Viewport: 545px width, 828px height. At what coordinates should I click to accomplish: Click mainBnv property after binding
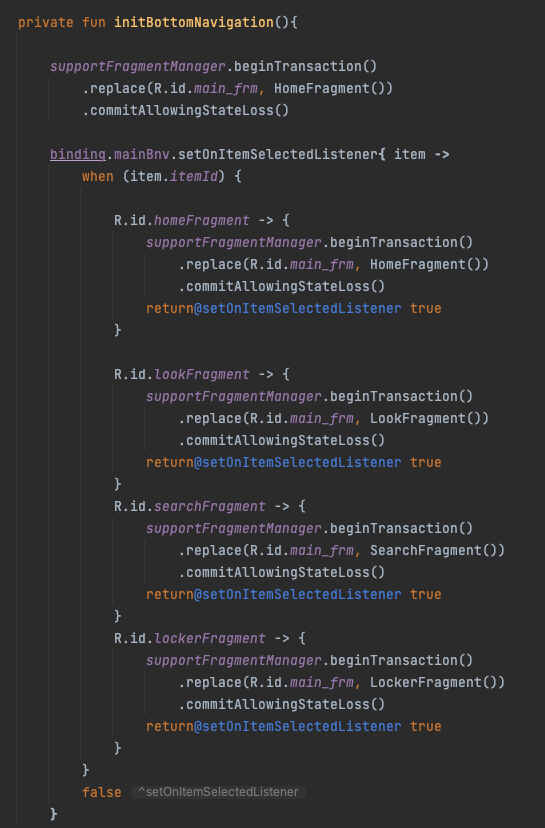click(142, 155)
